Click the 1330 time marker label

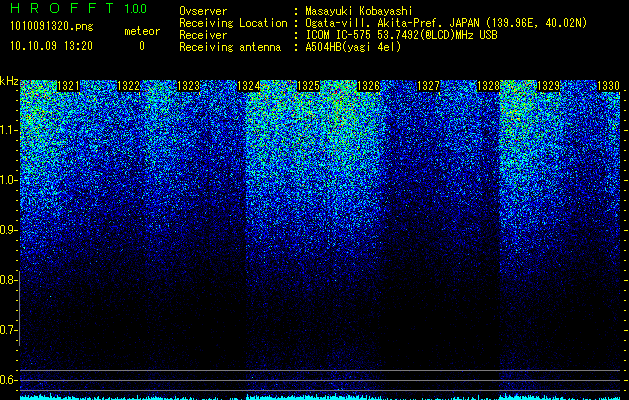[609, 86]
